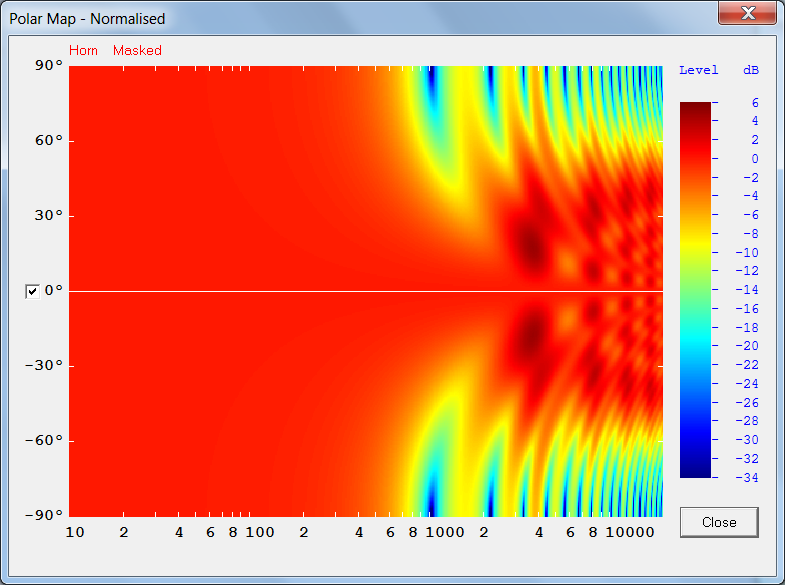Click the red 'Masked' label
The width and height of the screenshot is (785, 585).
[x=137, y=51]
